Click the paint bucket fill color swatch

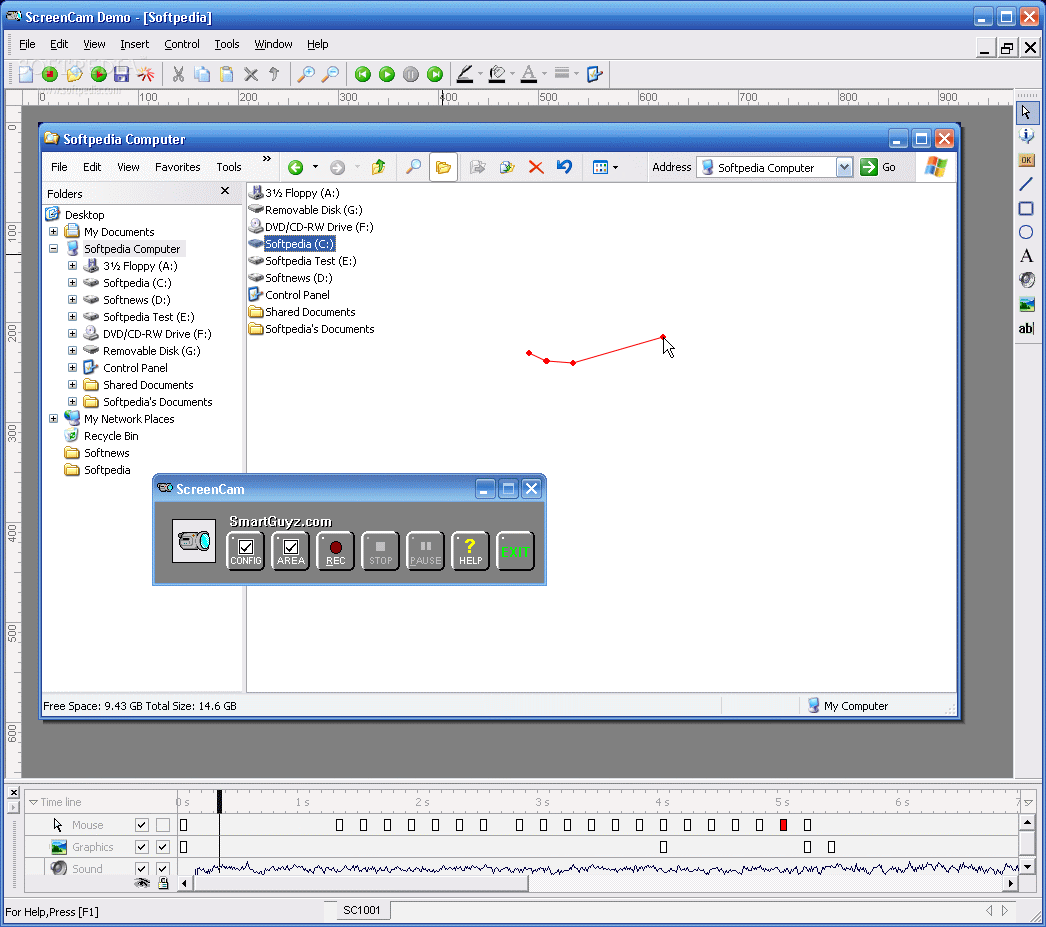click(x=497, y=74)
